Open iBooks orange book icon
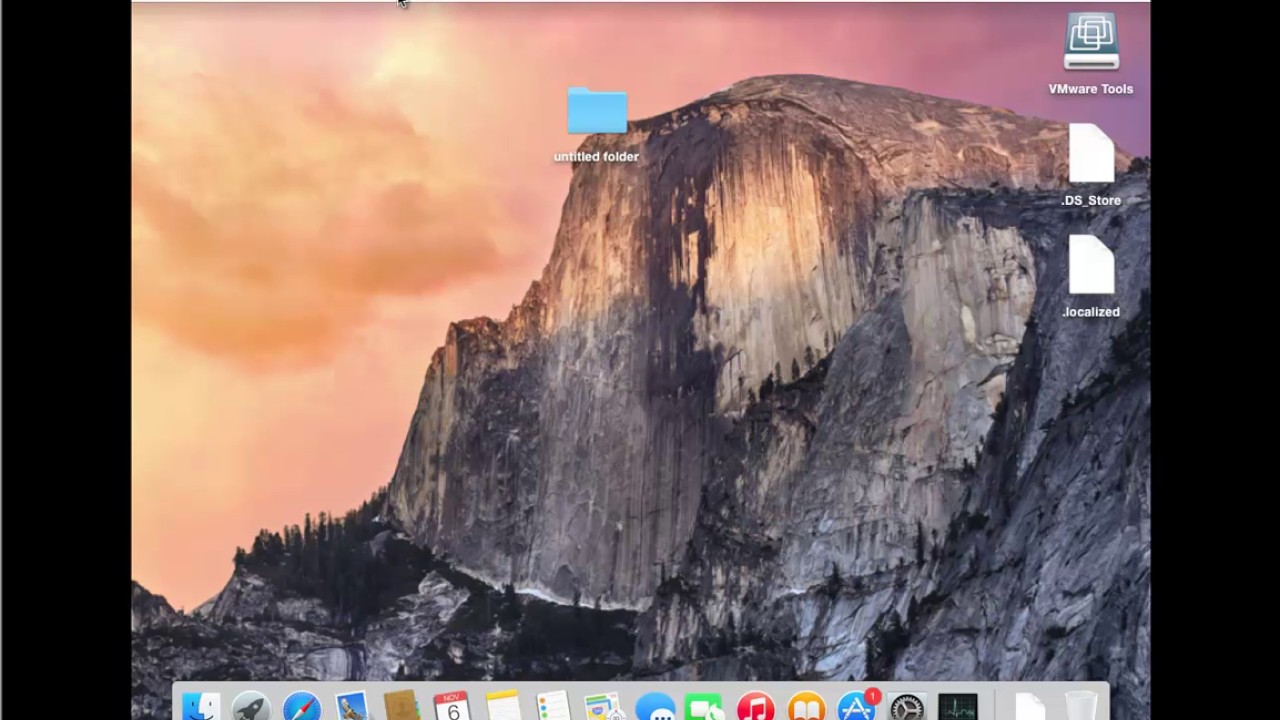 point(806,706)
